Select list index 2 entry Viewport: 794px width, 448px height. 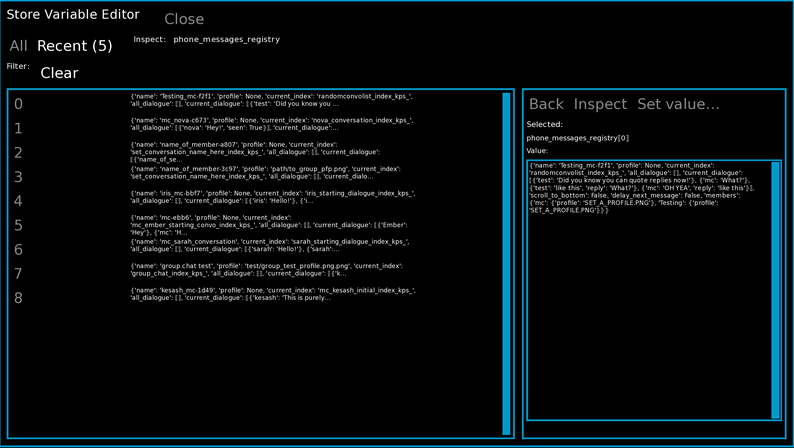click(x=18, y=153)
